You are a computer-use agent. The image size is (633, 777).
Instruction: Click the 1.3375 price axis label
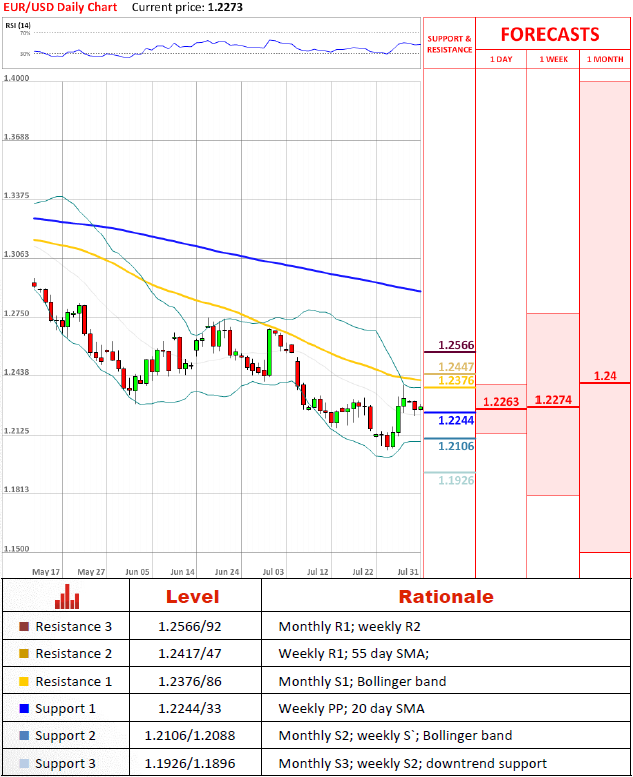point(16,195)
